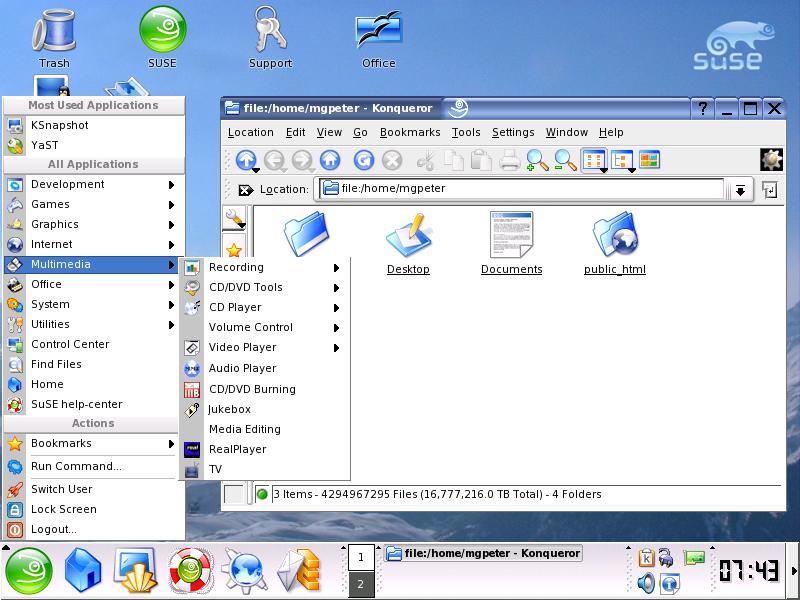This screenshot has width=800, height=600.
Task: Choose Run Command... in Actions
Action: (x=92, y=466)
